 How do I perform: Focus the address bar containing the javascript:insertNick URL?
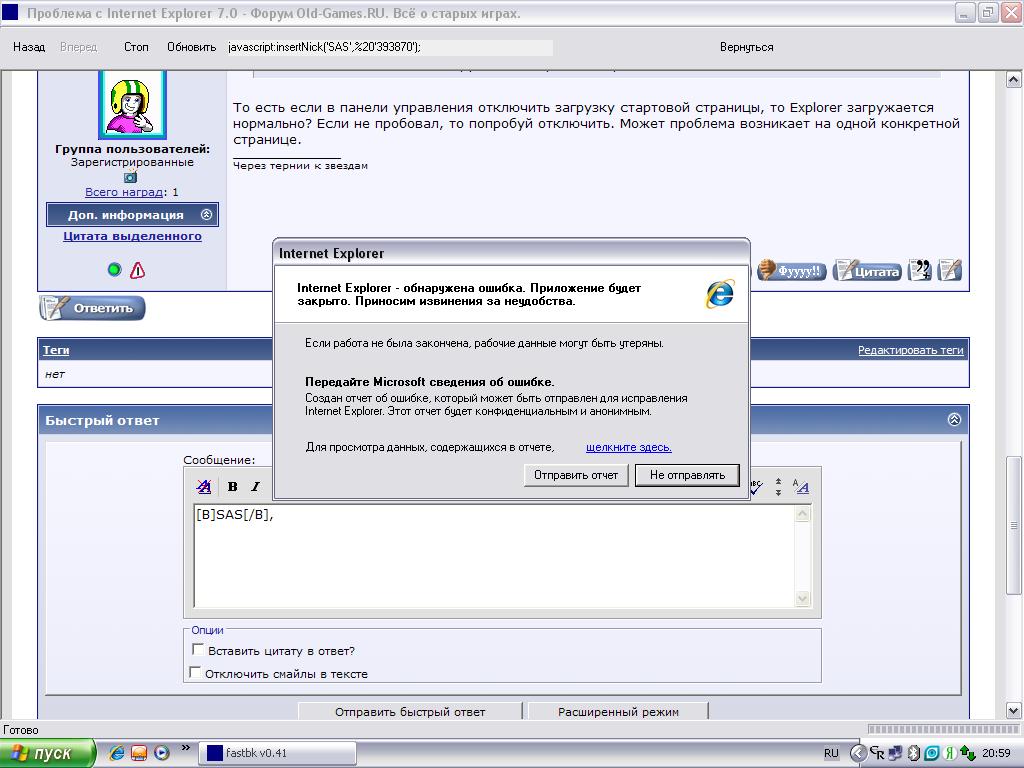click(x=390, y=47)
